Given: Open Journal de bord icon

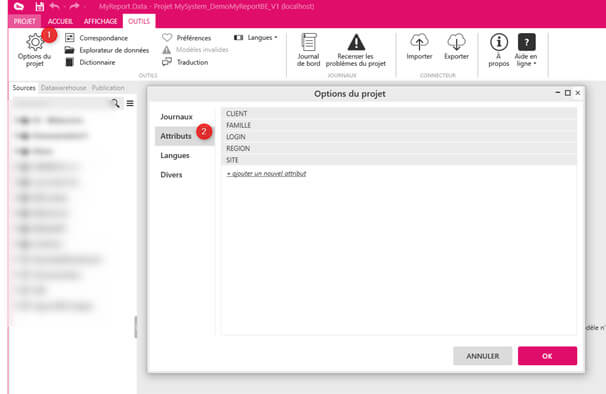Looking at the screenshot, I should (309, 42).
